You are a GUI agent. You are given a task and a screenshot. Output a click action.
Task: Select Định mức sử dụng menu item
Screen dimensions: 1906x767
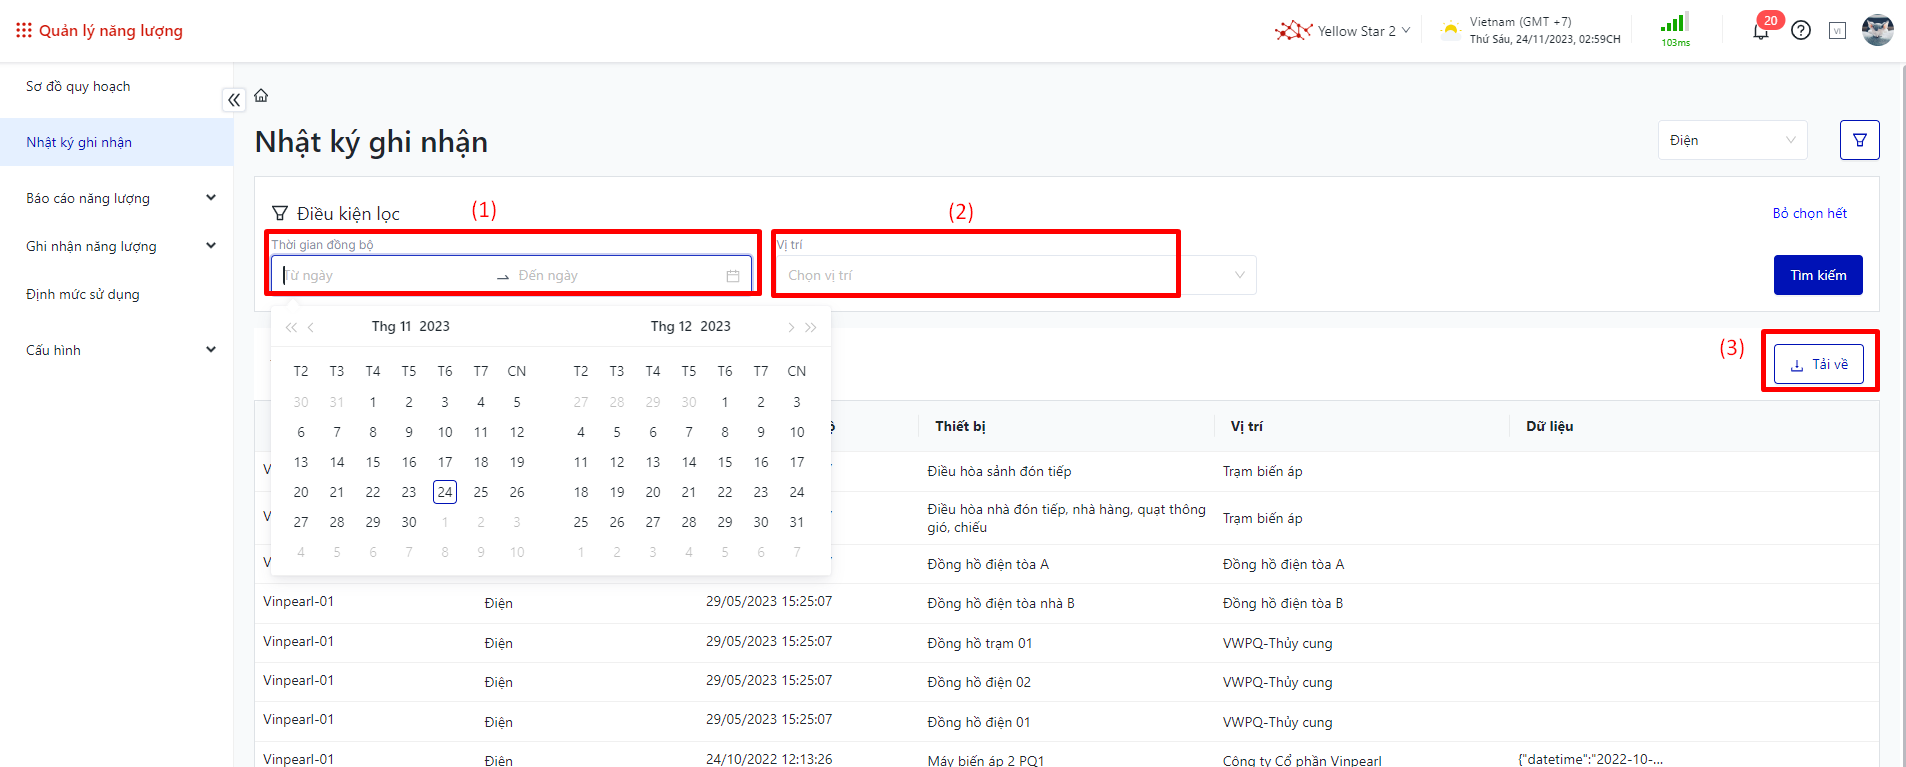tap(83, 294)
